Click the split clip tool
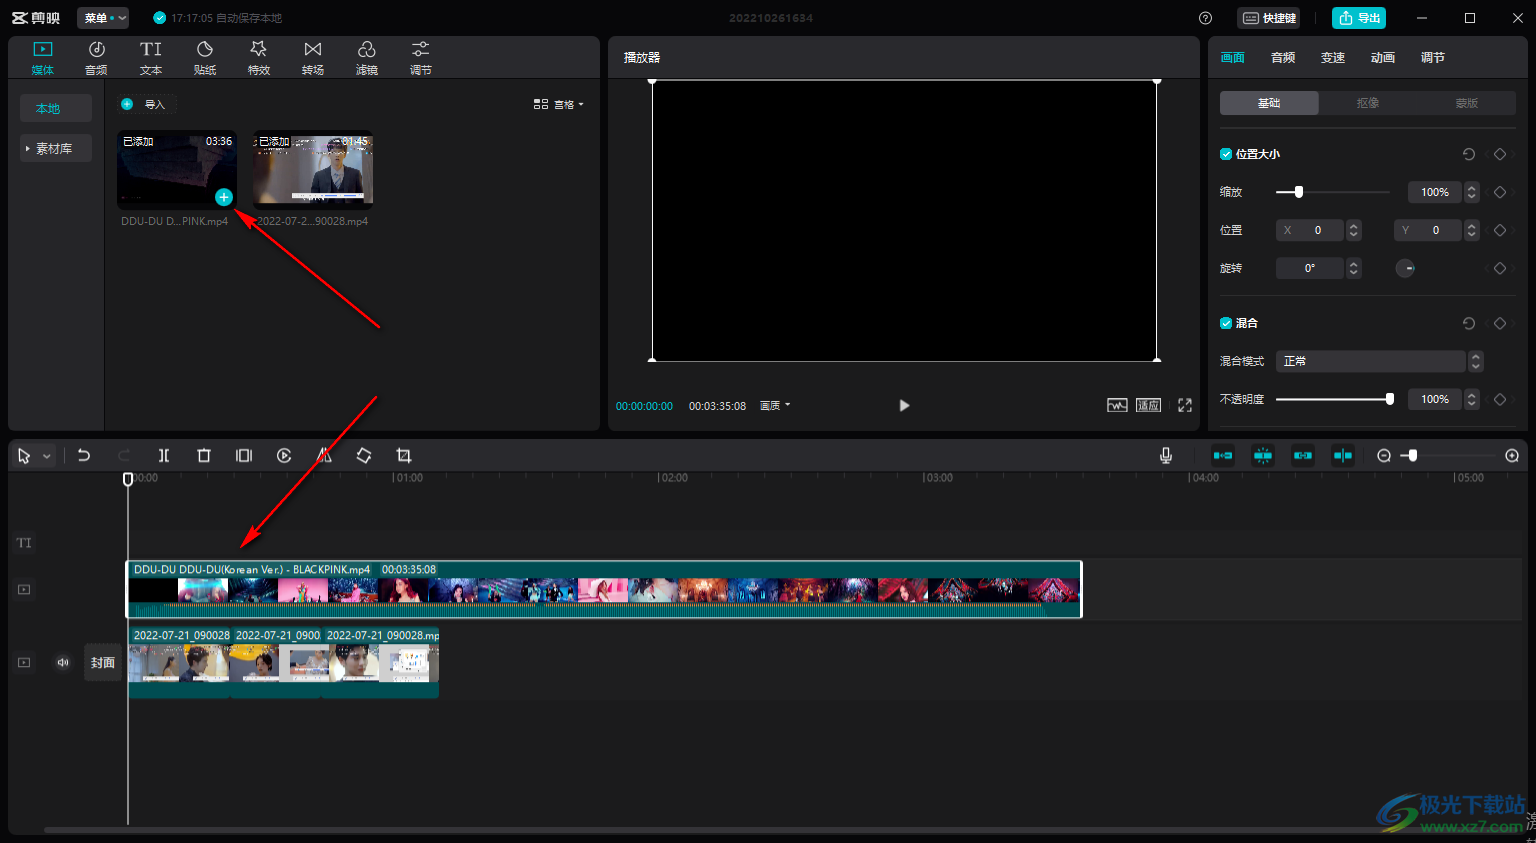The width and height of the screenshot is (1536, 843). (164, 455)
